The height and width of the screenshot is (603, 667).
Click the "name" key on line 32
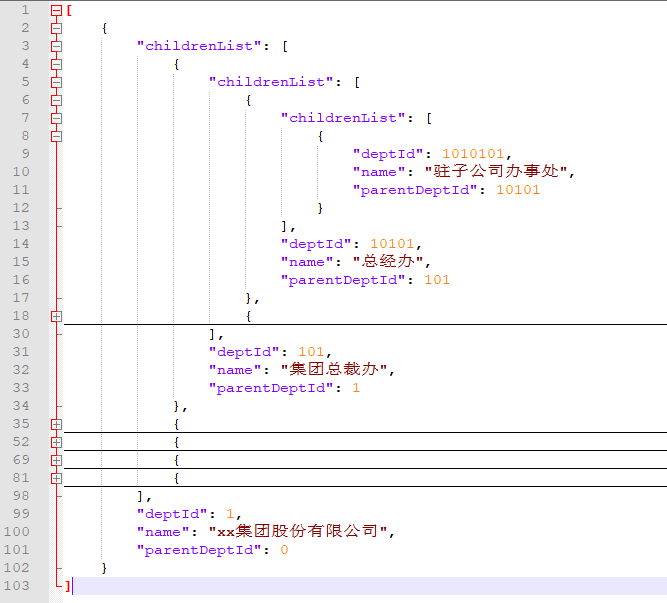click(235, 370)
